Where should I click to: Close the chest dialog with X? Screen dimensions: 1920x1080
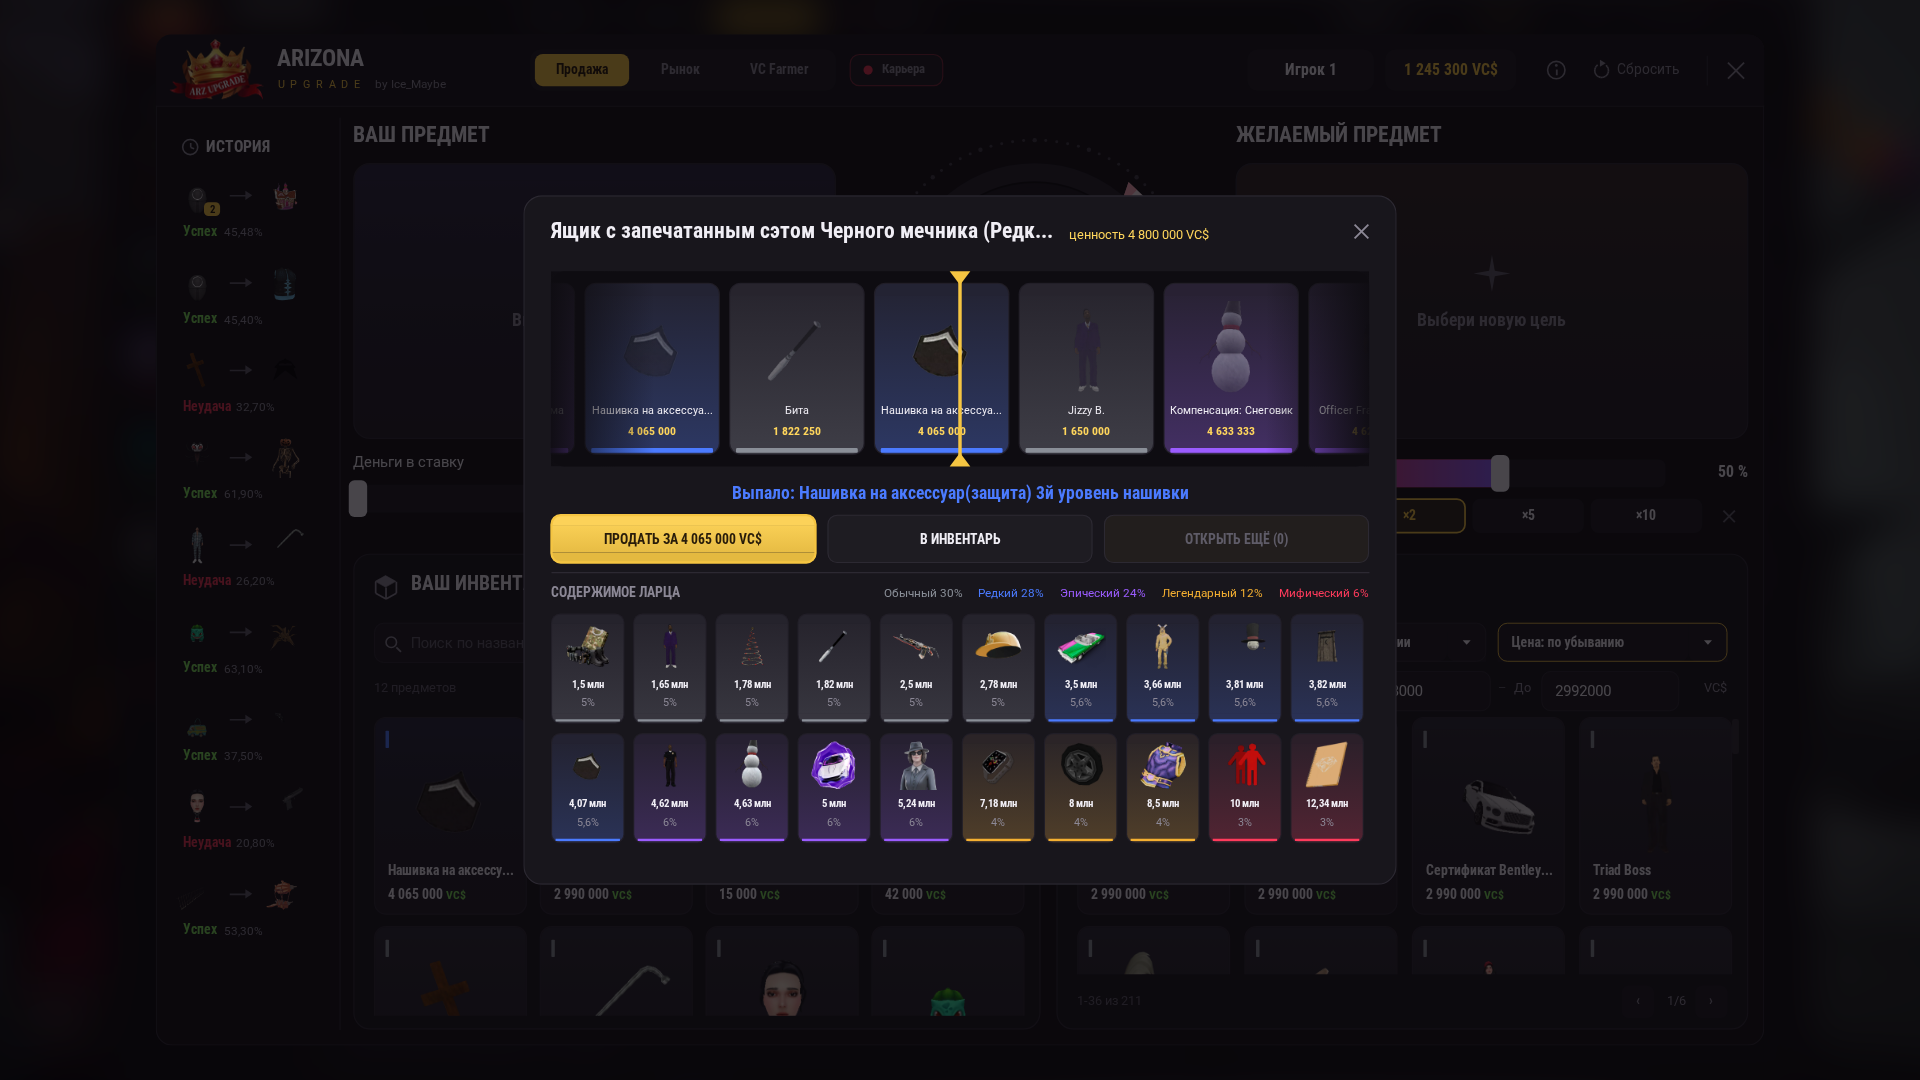pos(1361,232)
